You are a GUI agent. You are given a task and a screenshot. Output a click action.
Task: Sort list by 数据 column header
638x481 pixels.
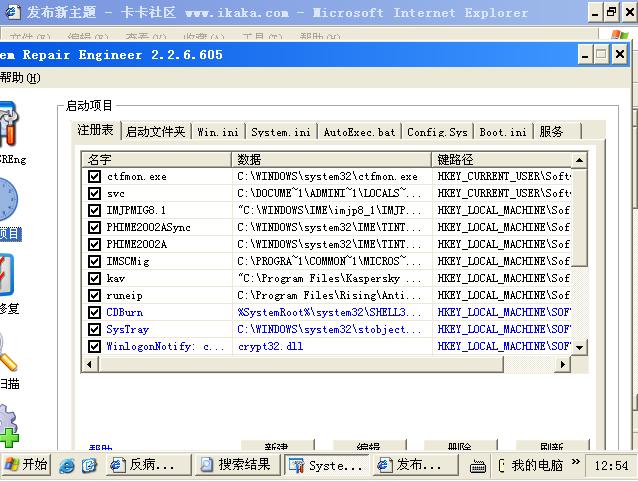pyautogui.click(x=331, y=160)
